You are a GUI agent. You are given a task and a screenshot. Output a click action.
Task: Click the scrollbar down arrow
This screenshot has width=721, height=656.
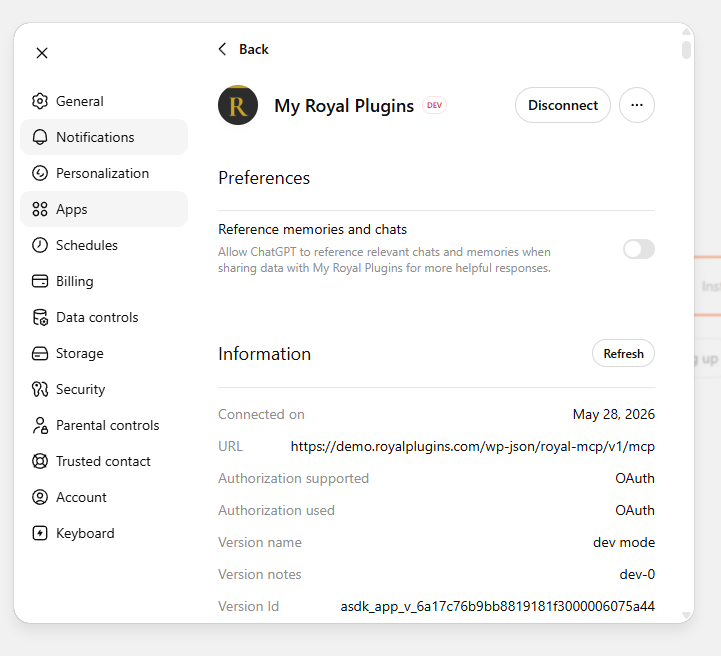point(686,615)
